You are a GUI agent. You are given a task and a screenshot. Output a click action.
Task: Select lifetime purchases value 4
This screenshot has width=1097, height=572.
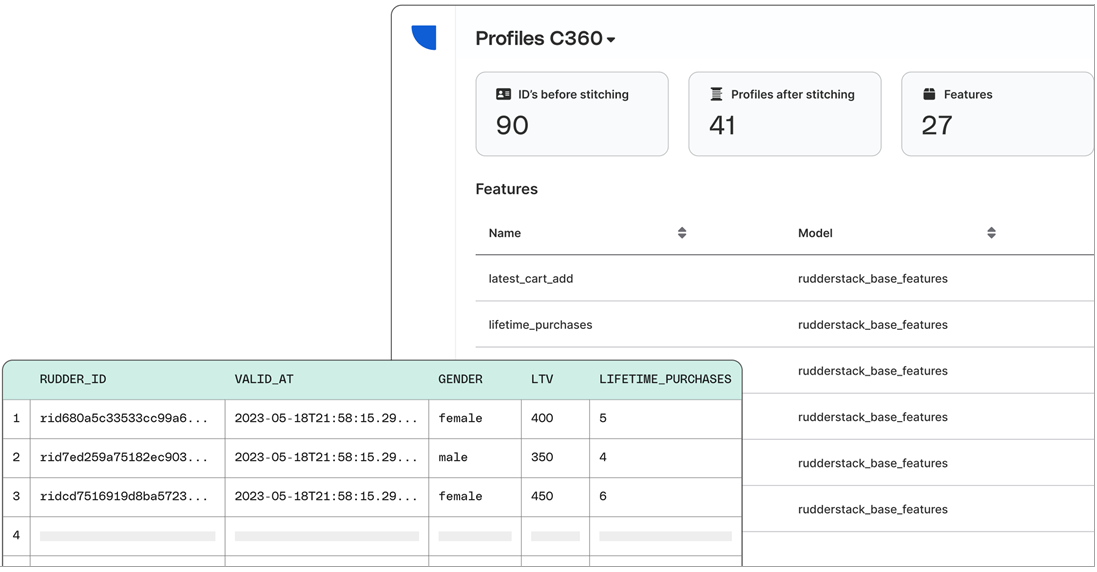(603, 457)
